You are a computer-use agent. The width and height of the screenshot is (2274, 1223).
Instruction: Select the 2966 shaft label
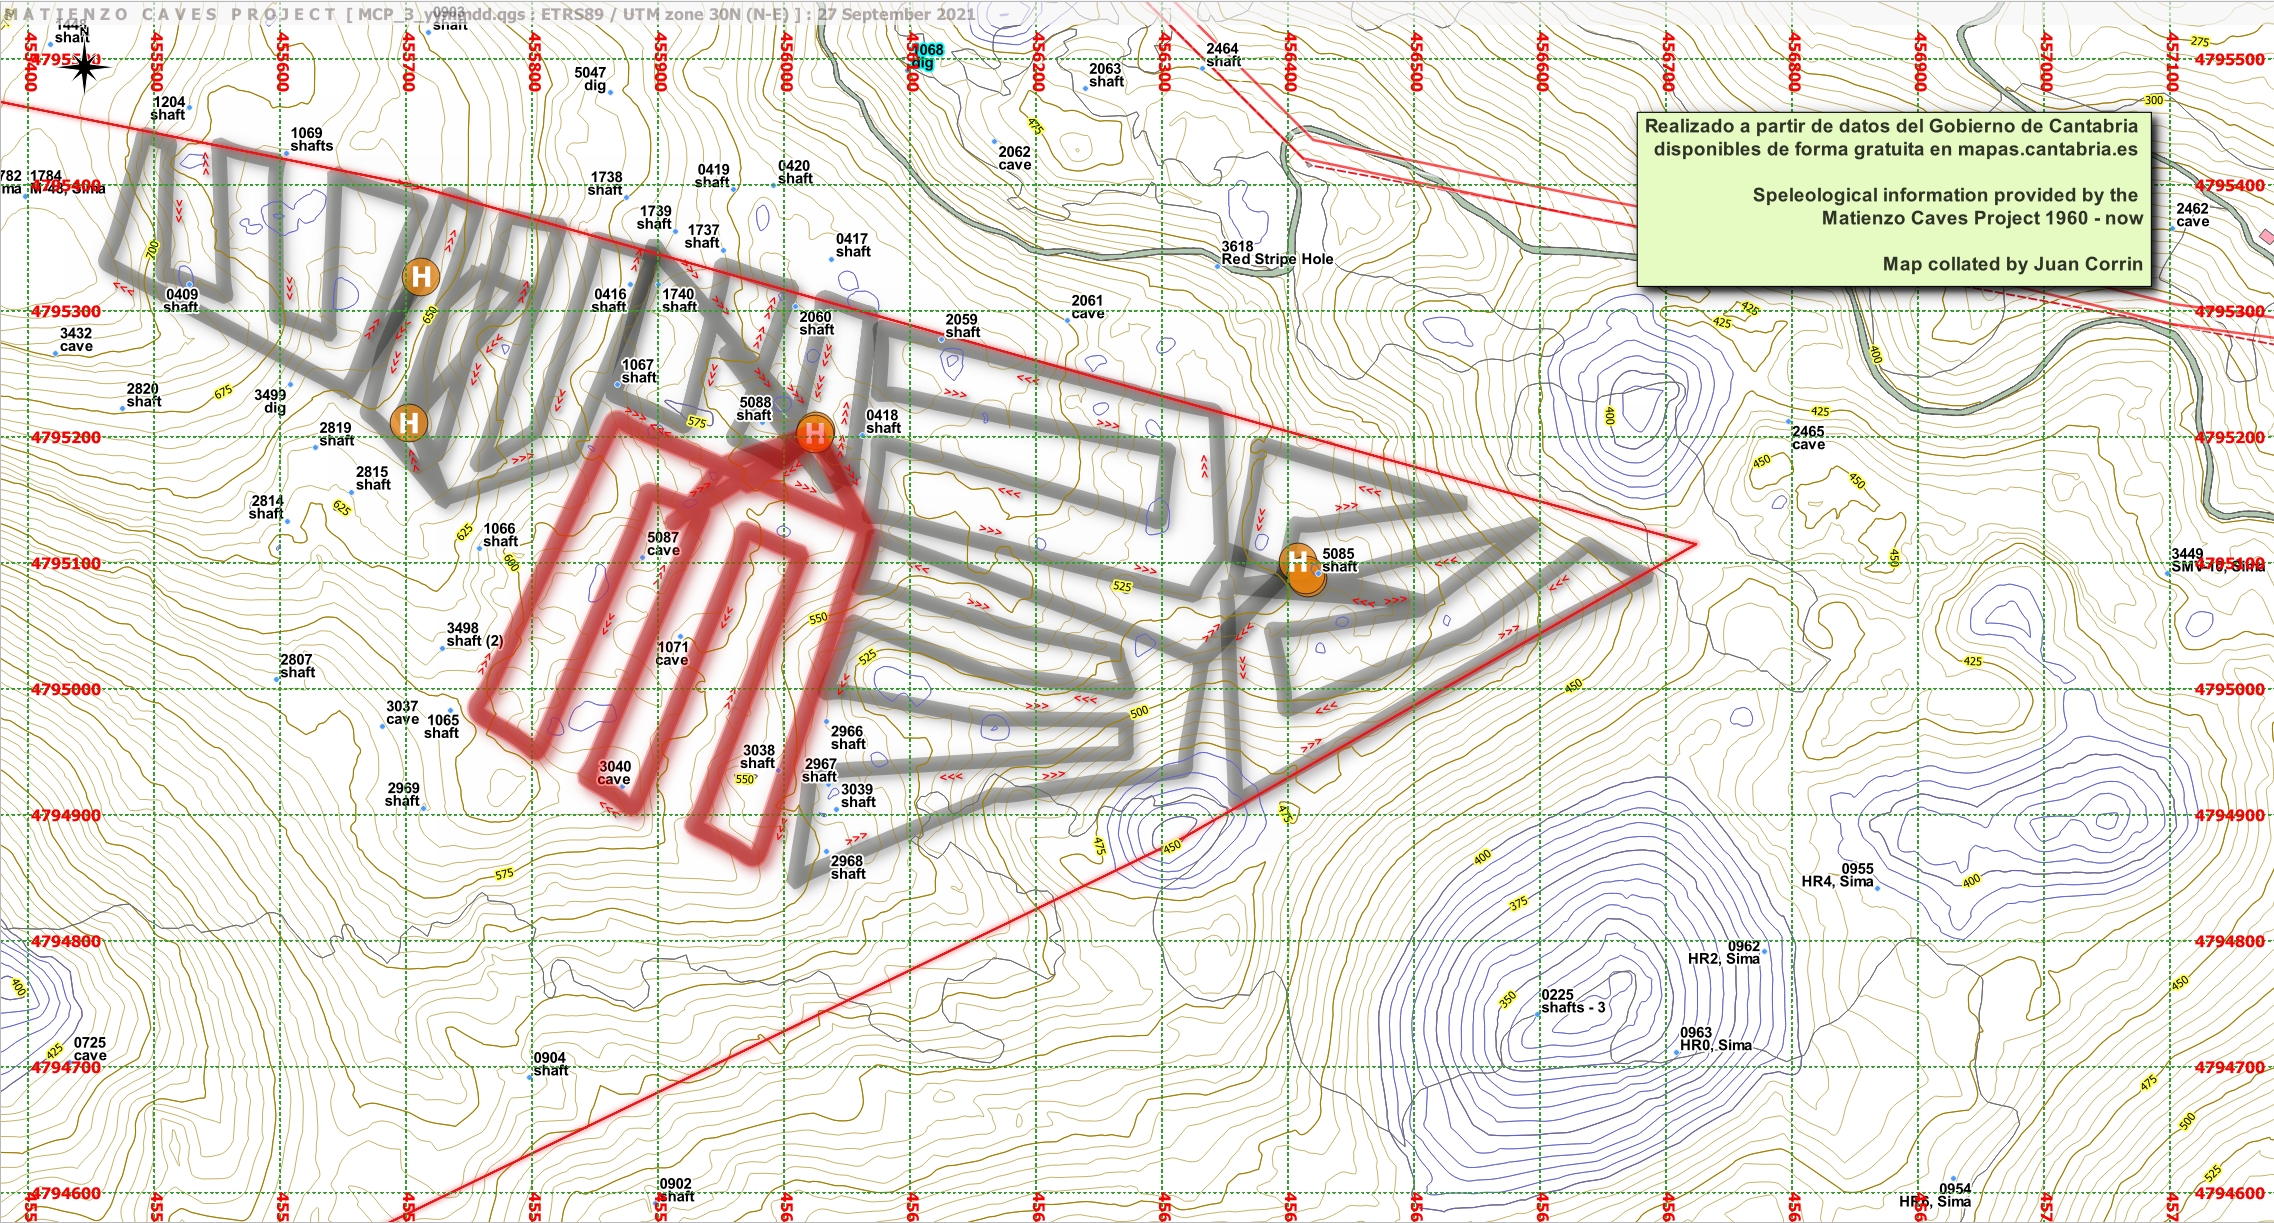tap(847, 738)
